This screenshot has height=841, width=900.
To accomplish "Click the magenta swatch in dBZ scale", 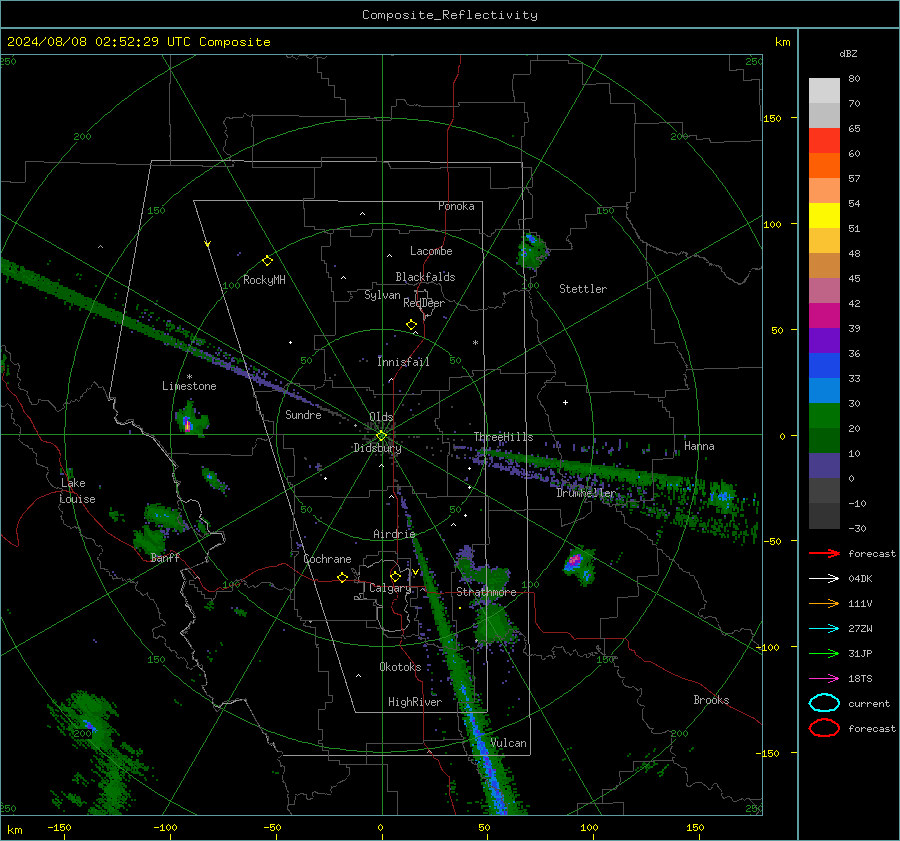I will pyautogui.click(x=824, y=315).
